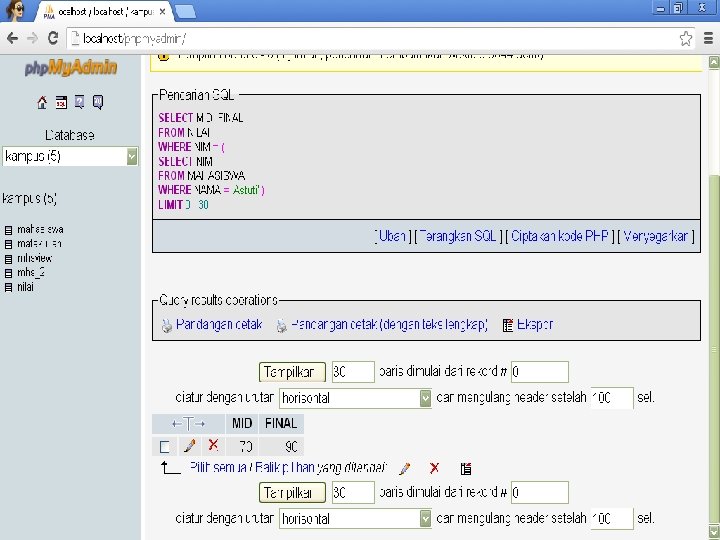Click Terangkan SQL link
Image resolution: width=720 pixels, height=540 pixels.
458,236
